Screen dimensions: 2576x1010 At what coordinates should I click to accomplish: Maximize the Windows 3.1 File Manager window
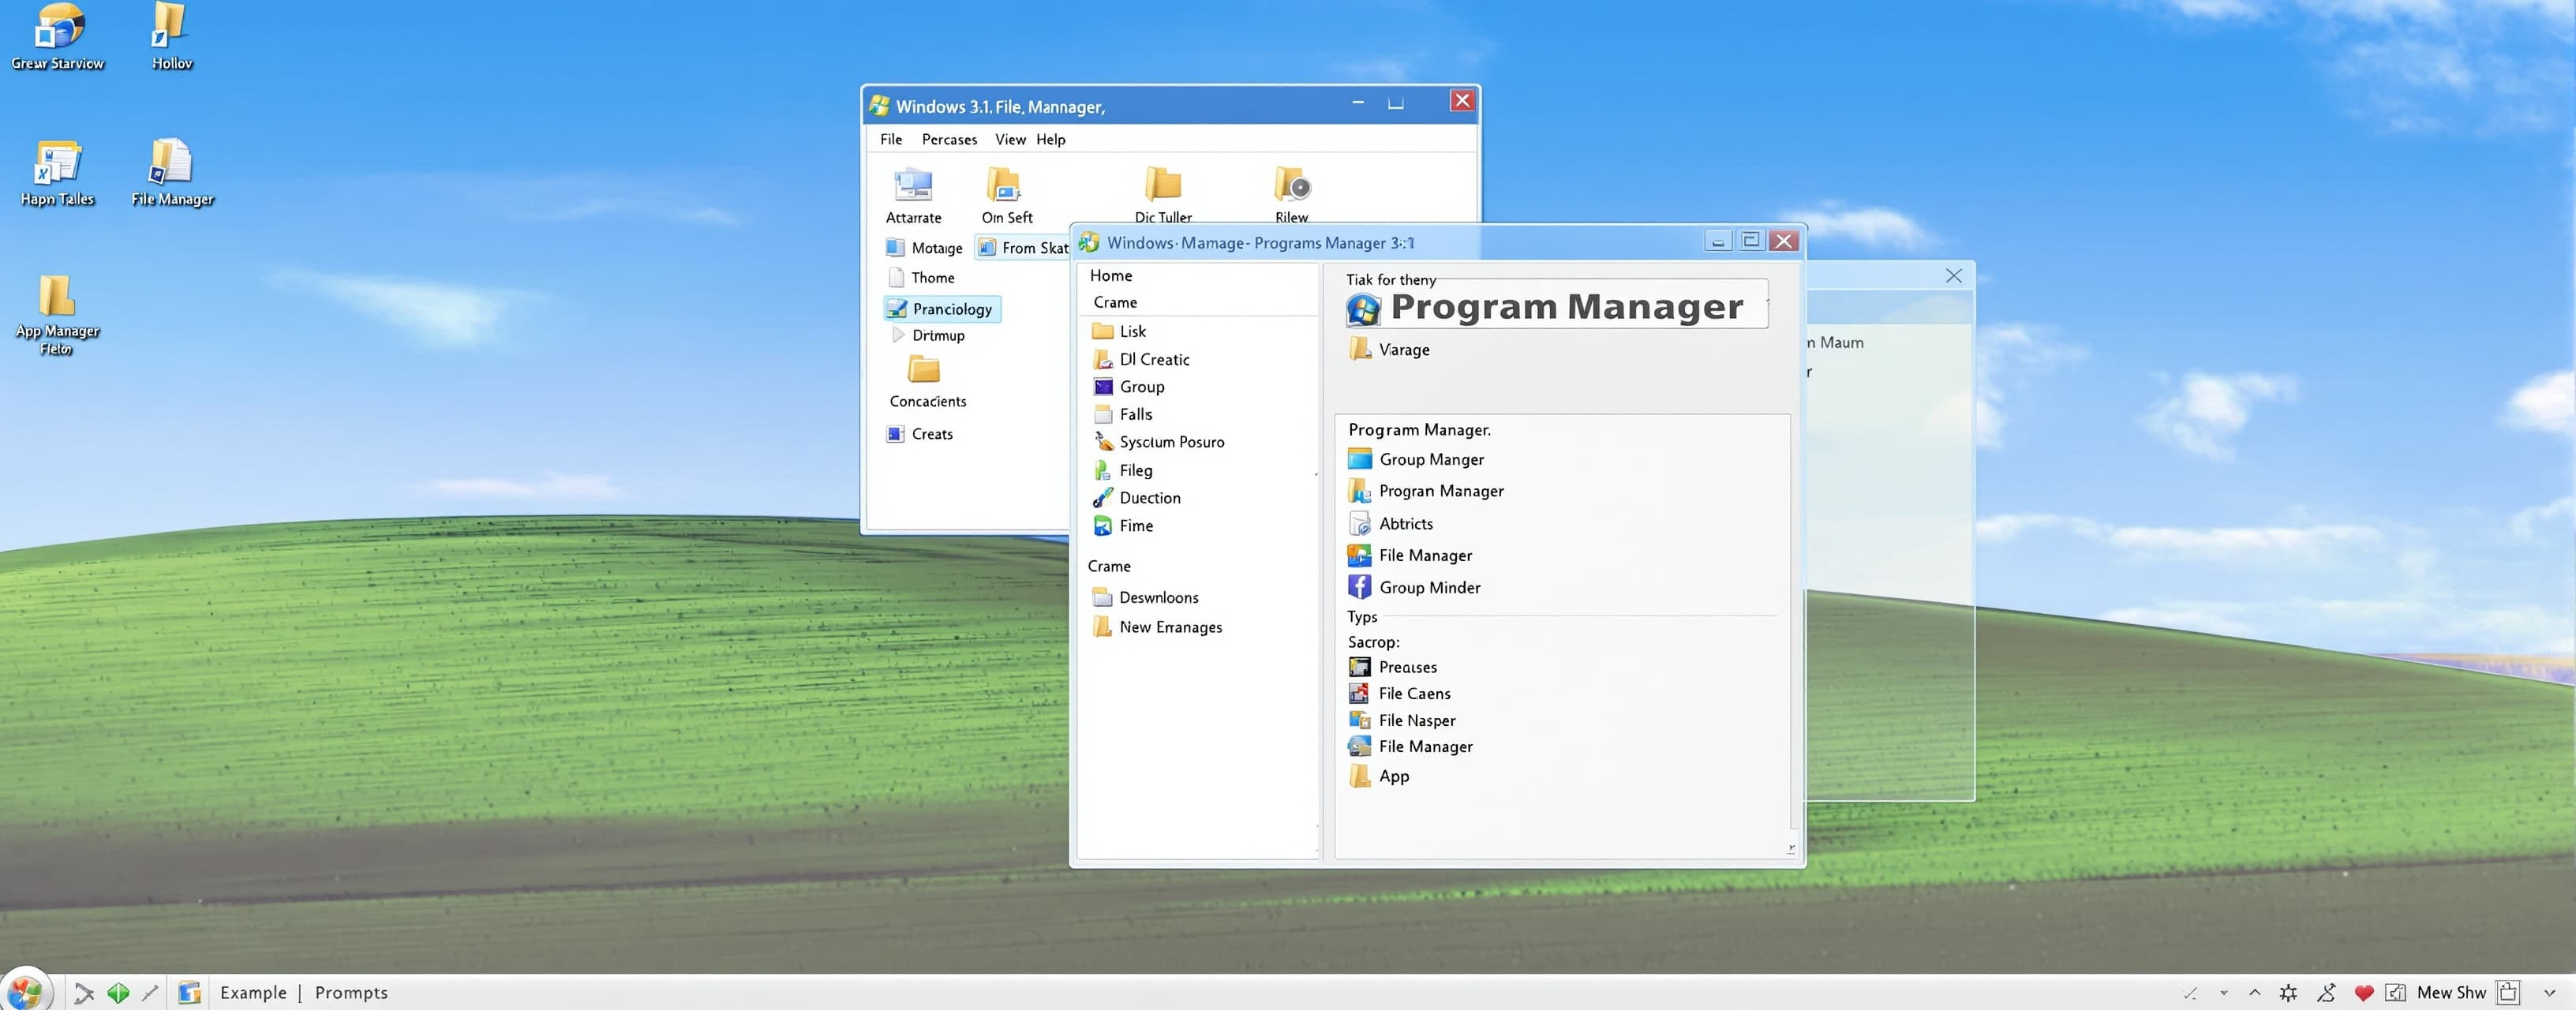[x=1395, y=102]
